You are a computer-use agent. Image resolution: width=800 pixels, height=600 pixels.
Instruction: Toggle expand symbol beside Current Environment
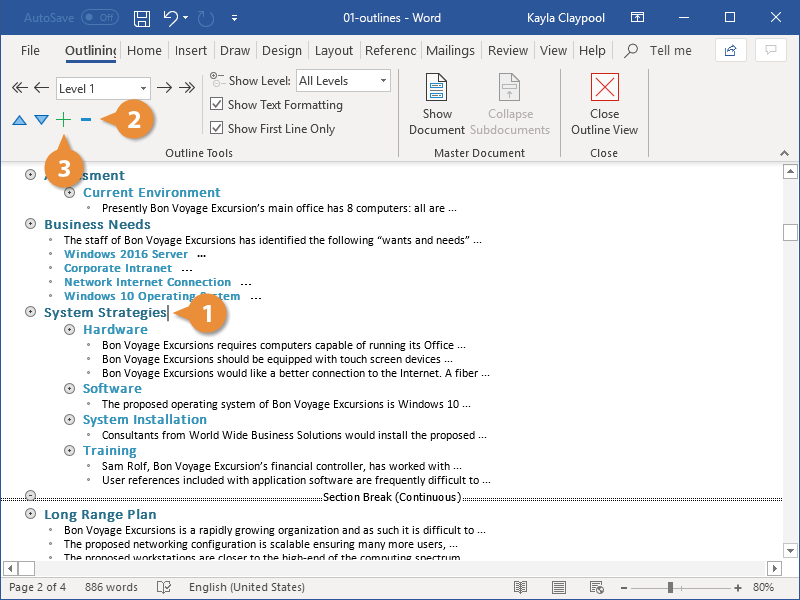(69, 193)
